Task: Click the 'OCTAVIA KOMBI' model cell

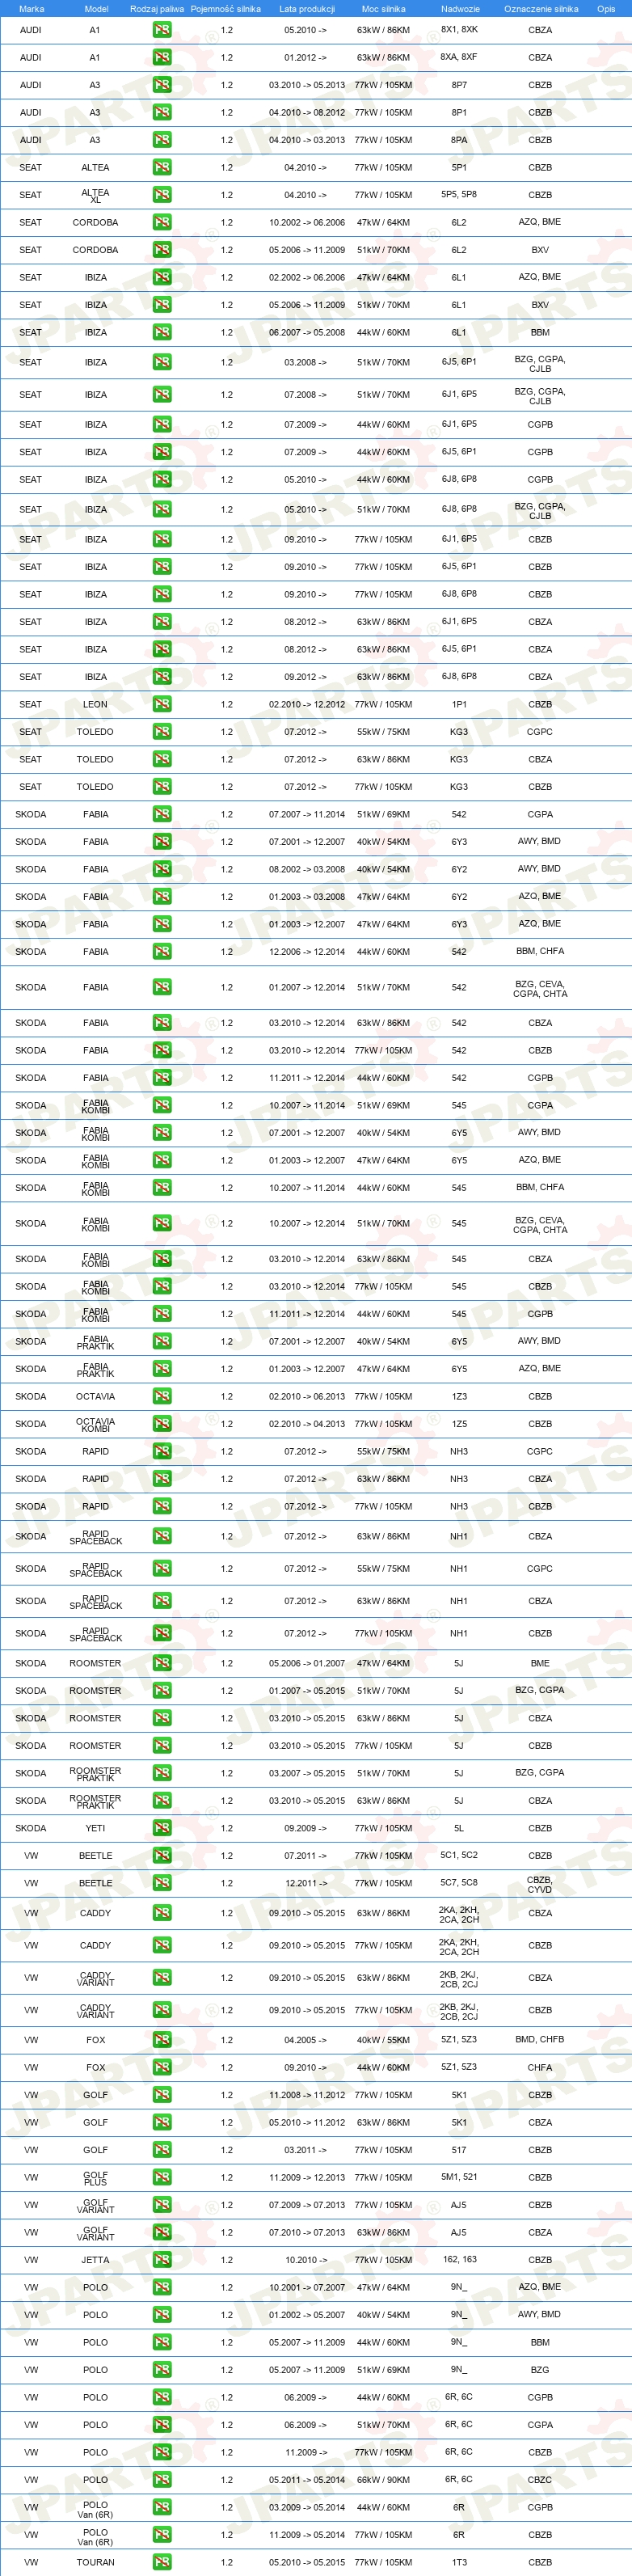Action: [x=95, y=1424]
